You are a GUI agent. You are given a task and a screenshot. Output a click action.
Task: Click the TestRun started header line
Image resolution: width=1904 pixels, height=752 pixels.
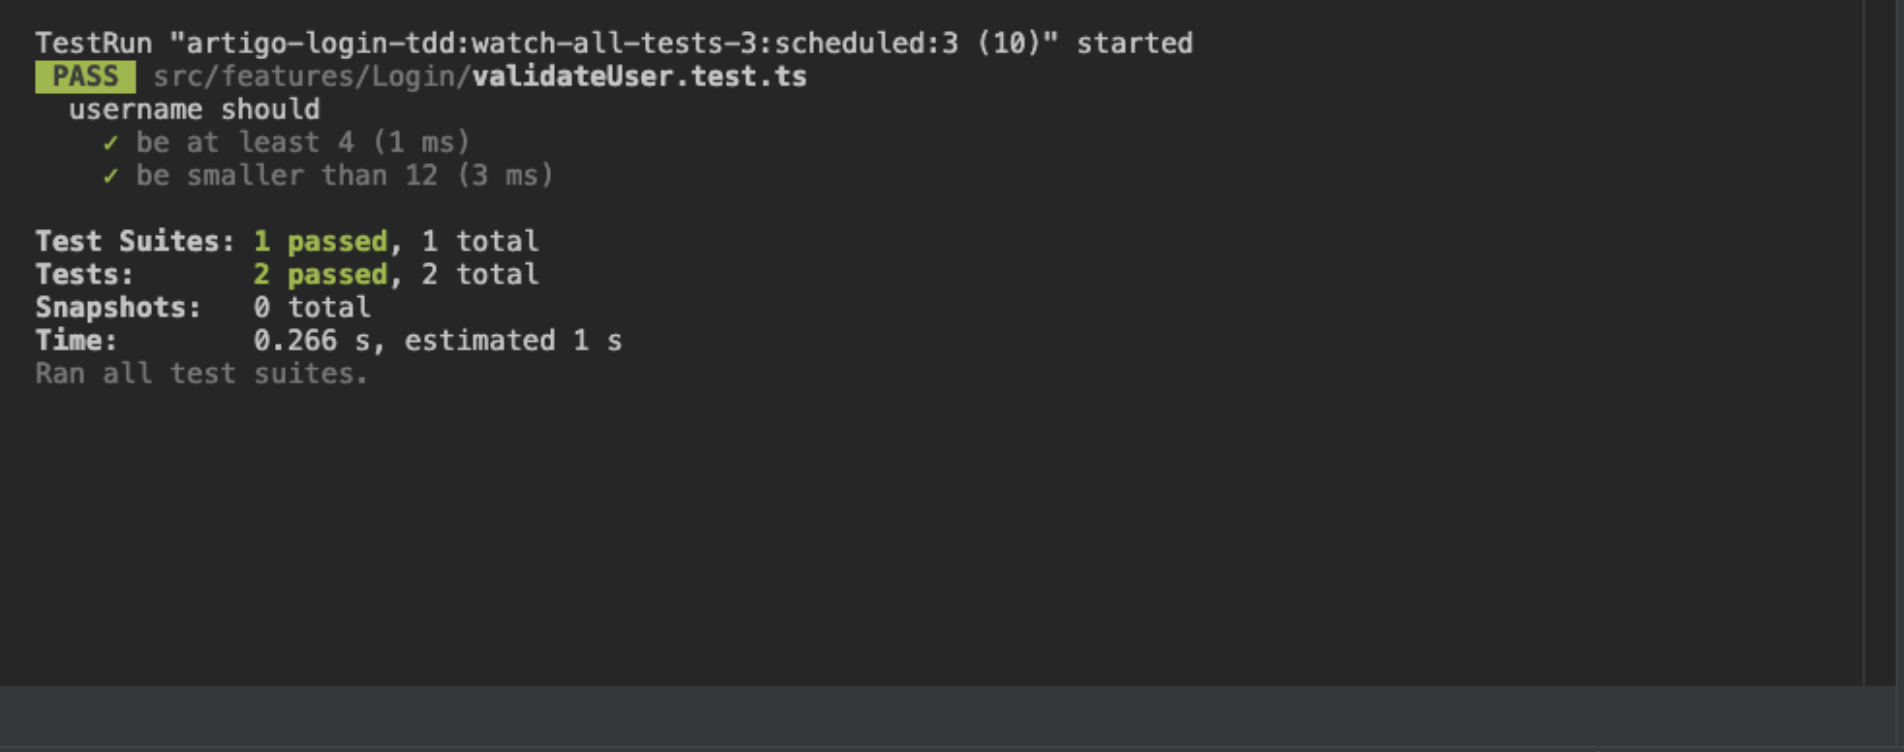pos(613,43)
